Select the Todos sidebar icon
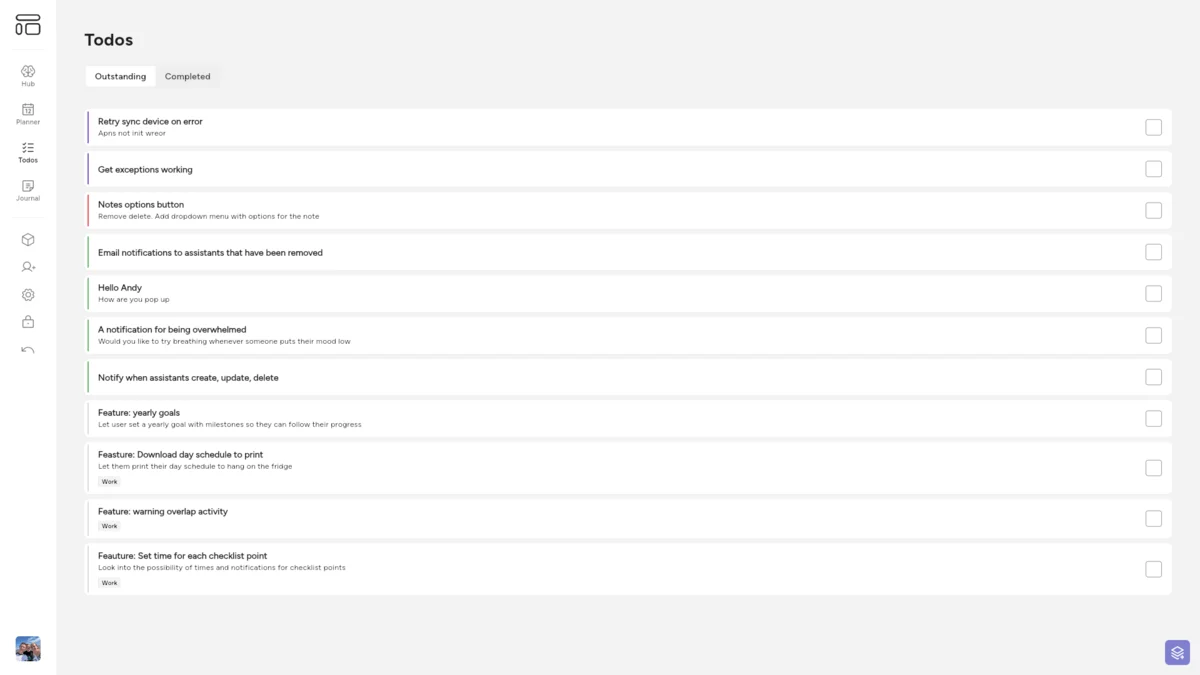 (27, 151)
